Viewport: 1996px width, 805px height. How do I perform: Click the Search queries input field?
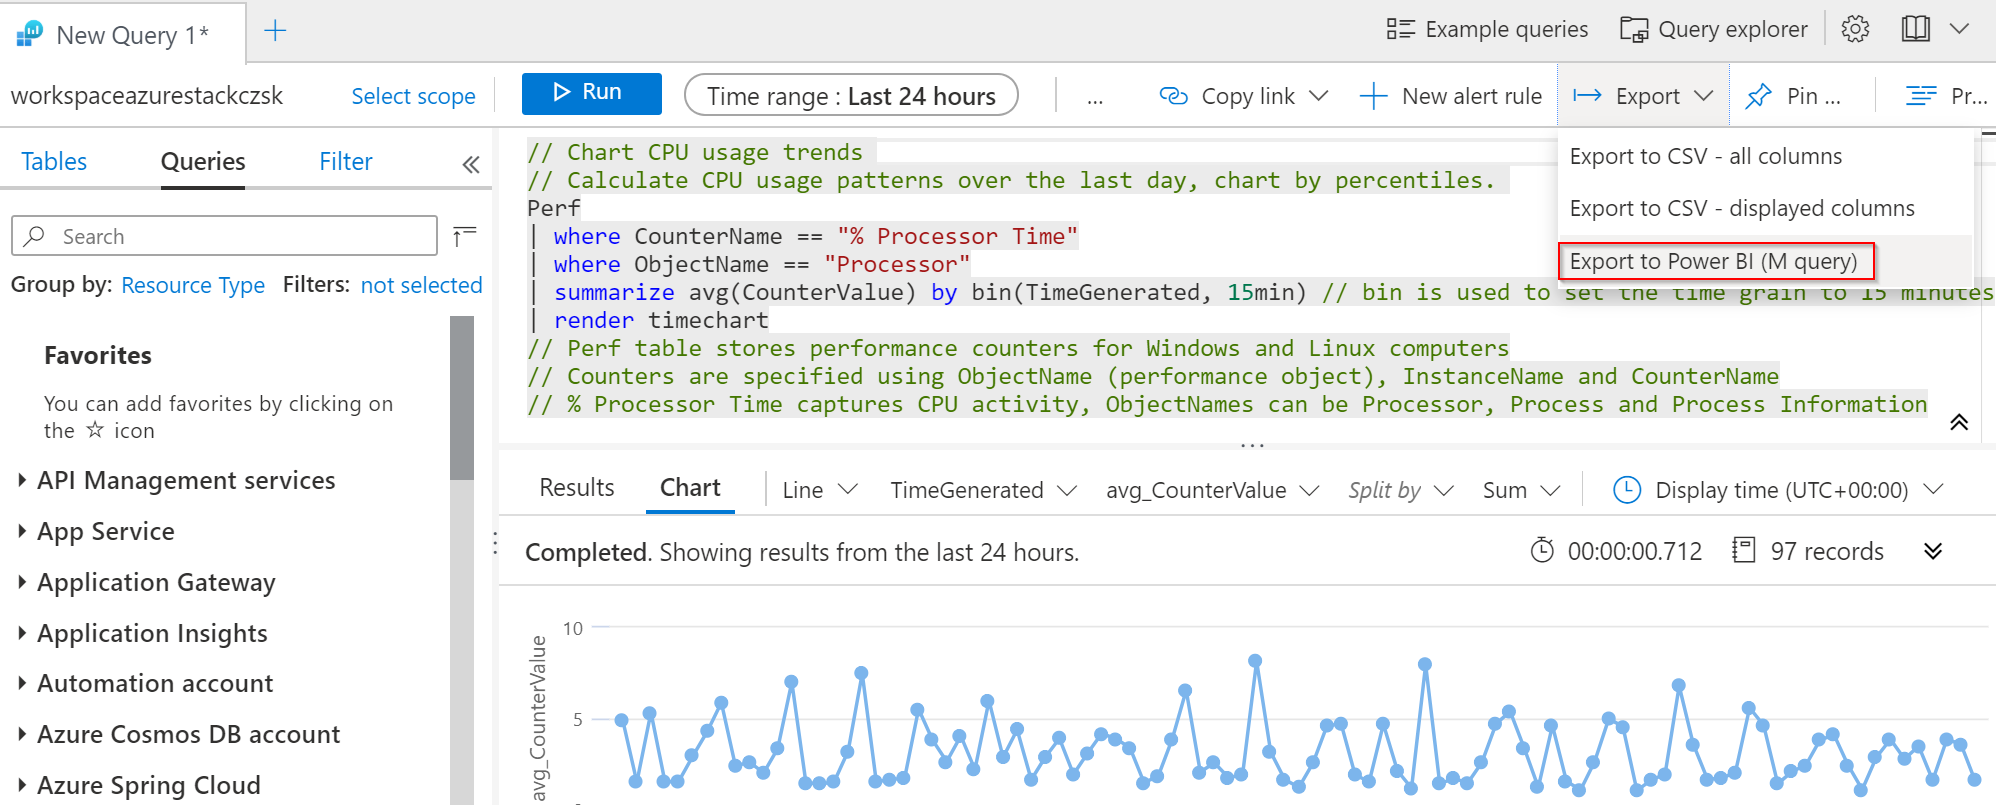(x=240, y=237)
